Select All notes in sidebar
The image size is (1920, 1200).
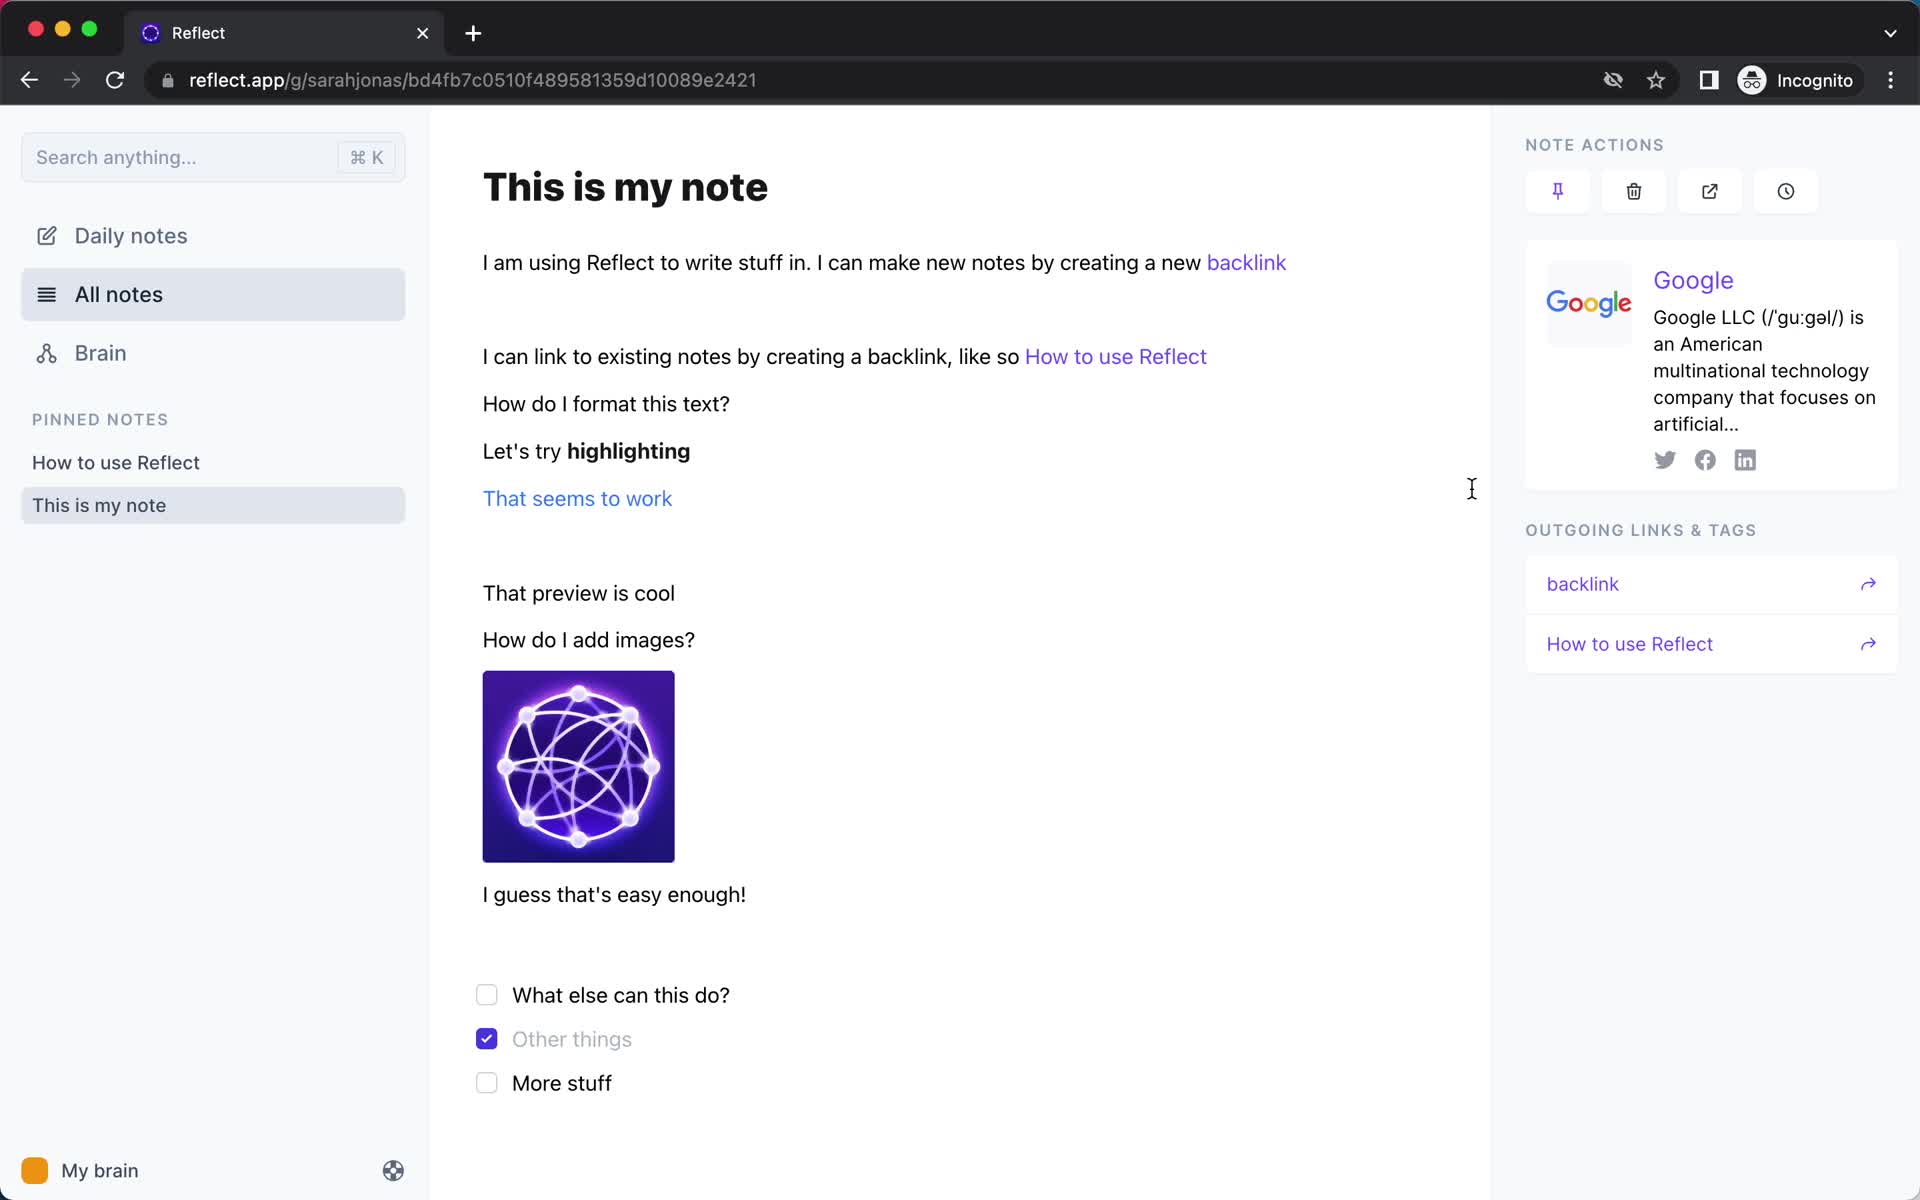click(x=213, y=294)
